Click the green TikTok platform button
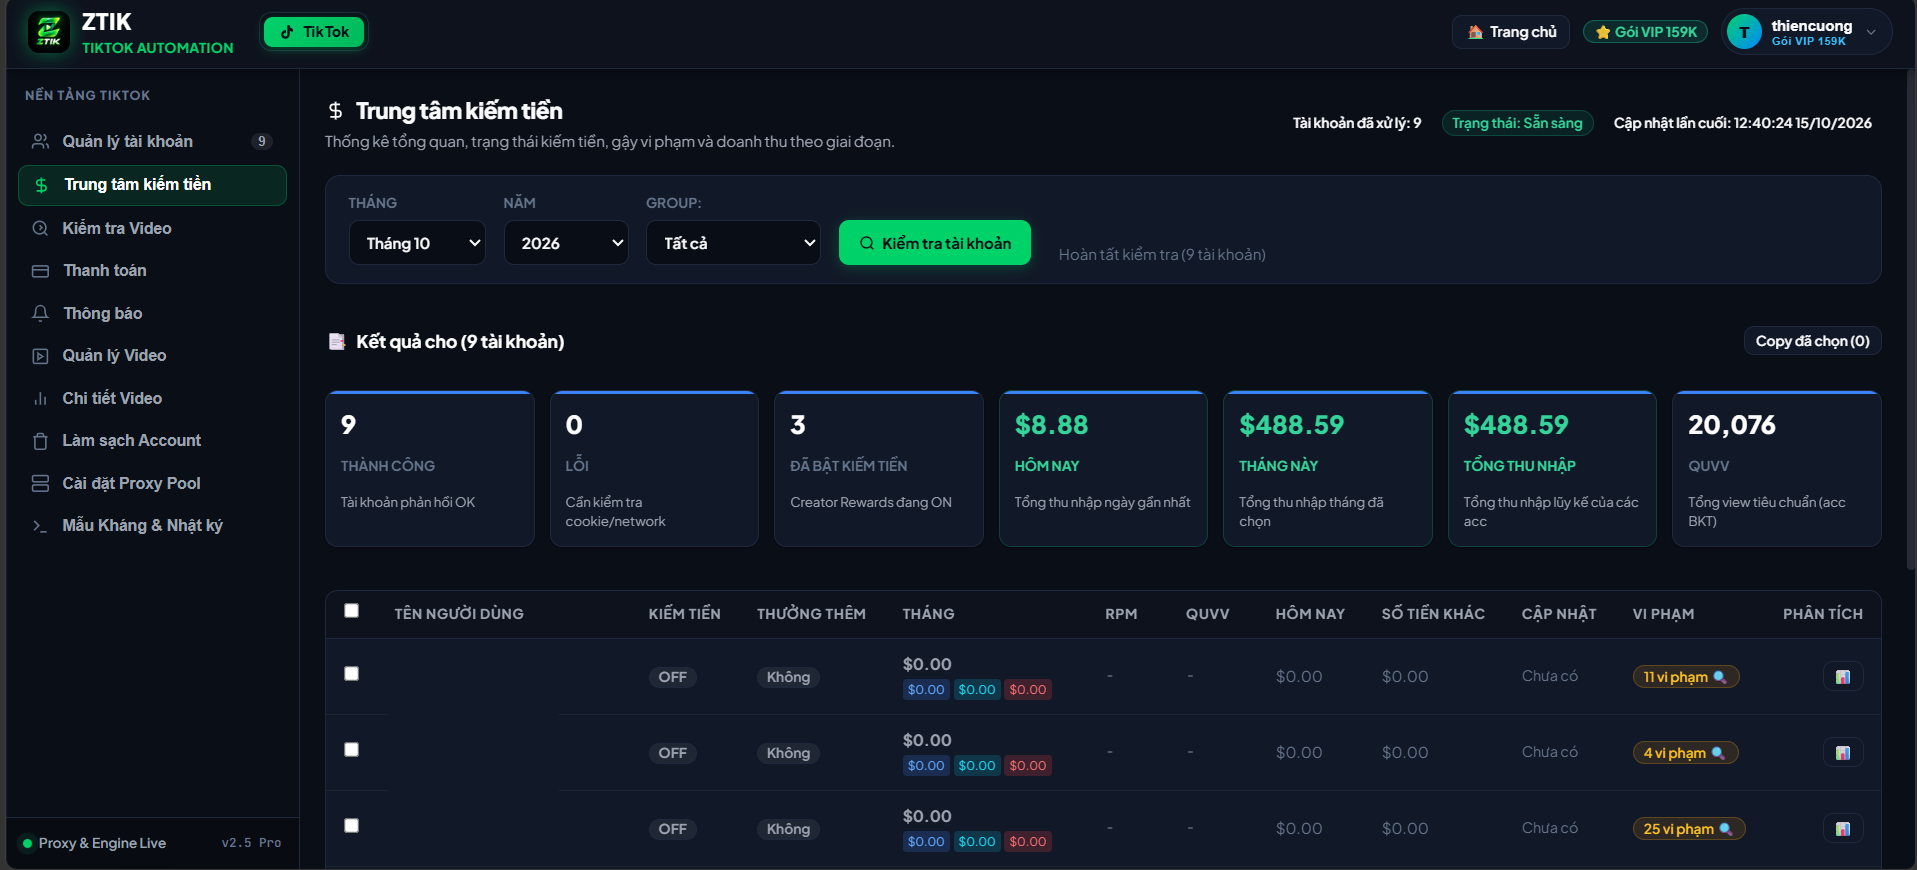1917x870 pixels. pos(315,32)
